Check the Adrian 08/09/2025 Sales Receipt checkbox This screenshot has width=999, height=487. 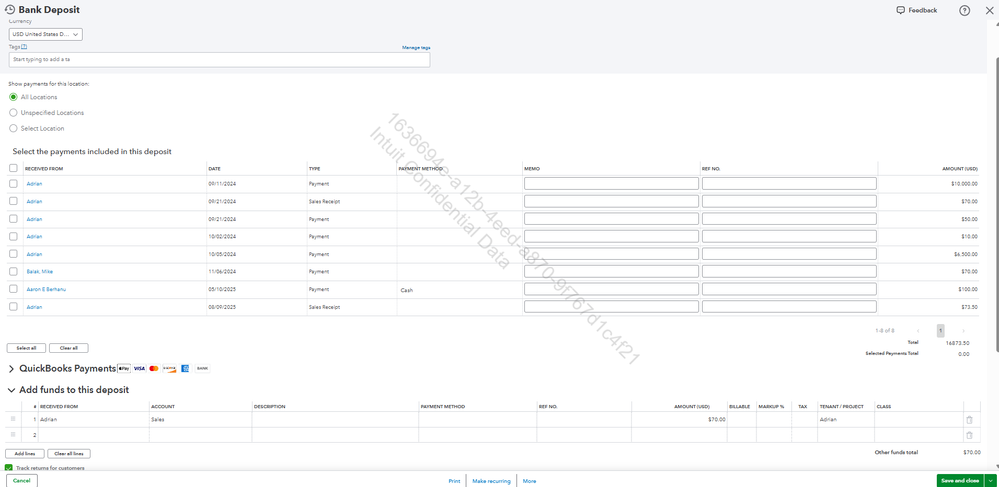click(13, 307)
